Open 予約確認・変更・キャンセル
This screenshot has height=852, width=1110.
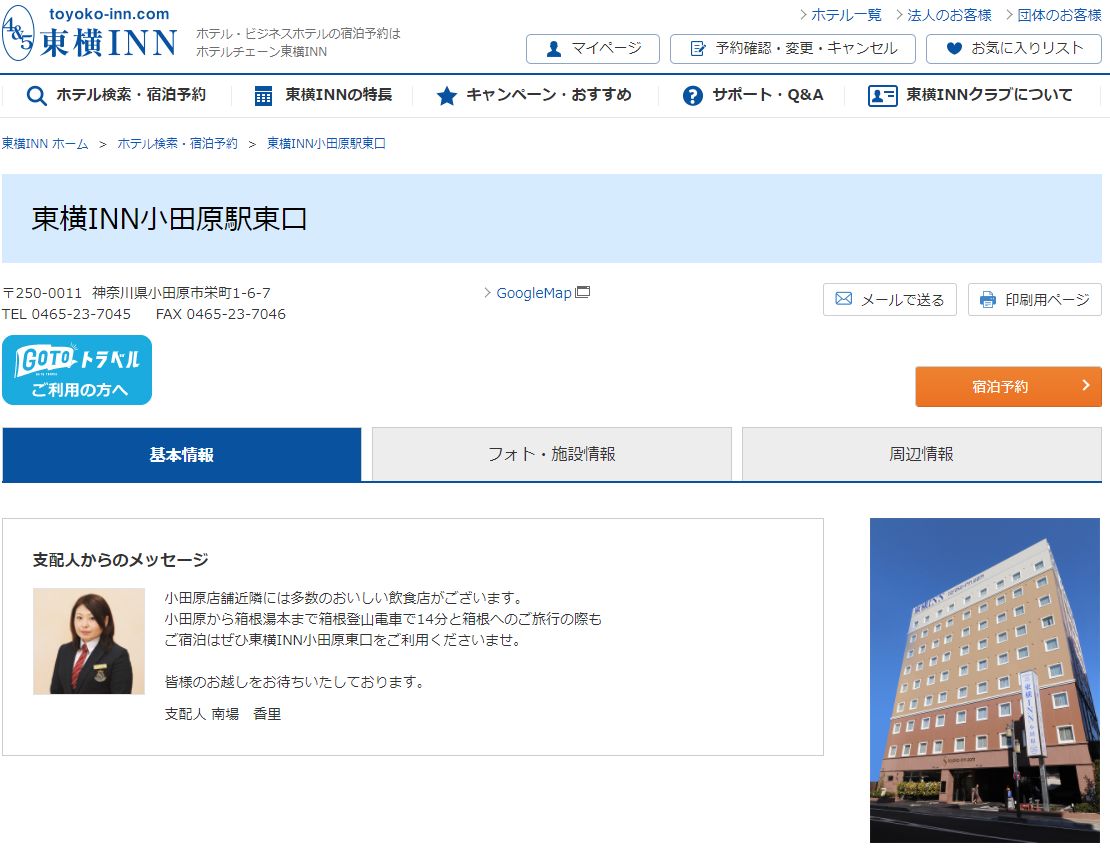[x=793, y=49]
